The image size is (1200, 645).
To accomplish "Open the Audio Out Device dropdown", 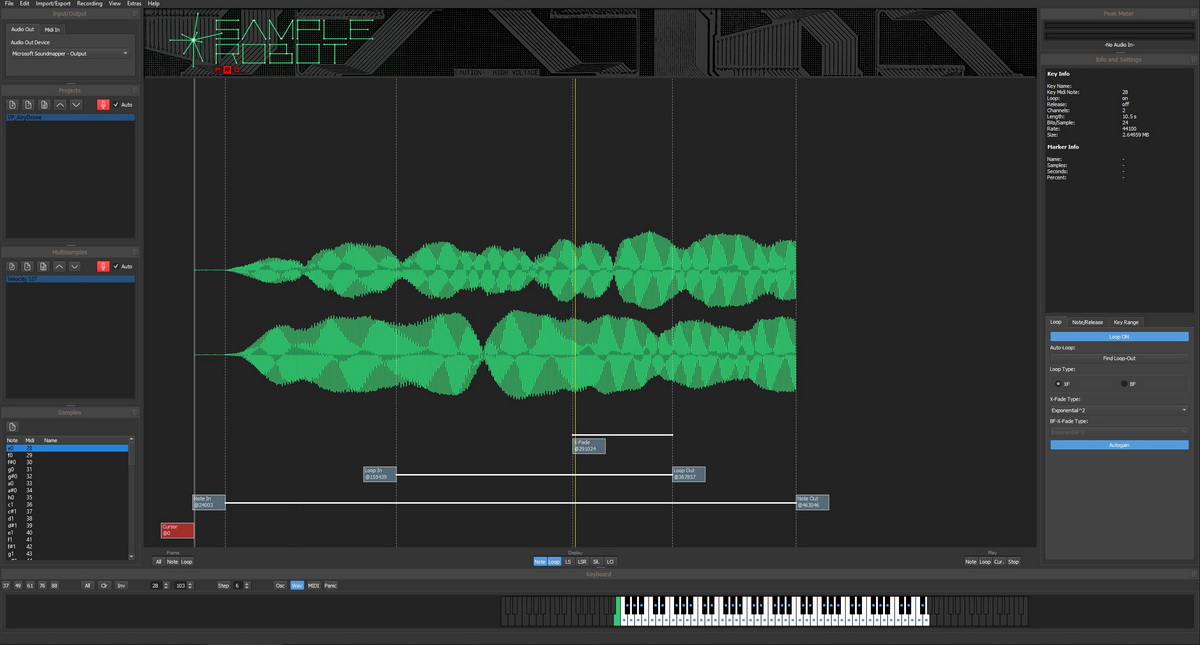I will click(70, 53).
